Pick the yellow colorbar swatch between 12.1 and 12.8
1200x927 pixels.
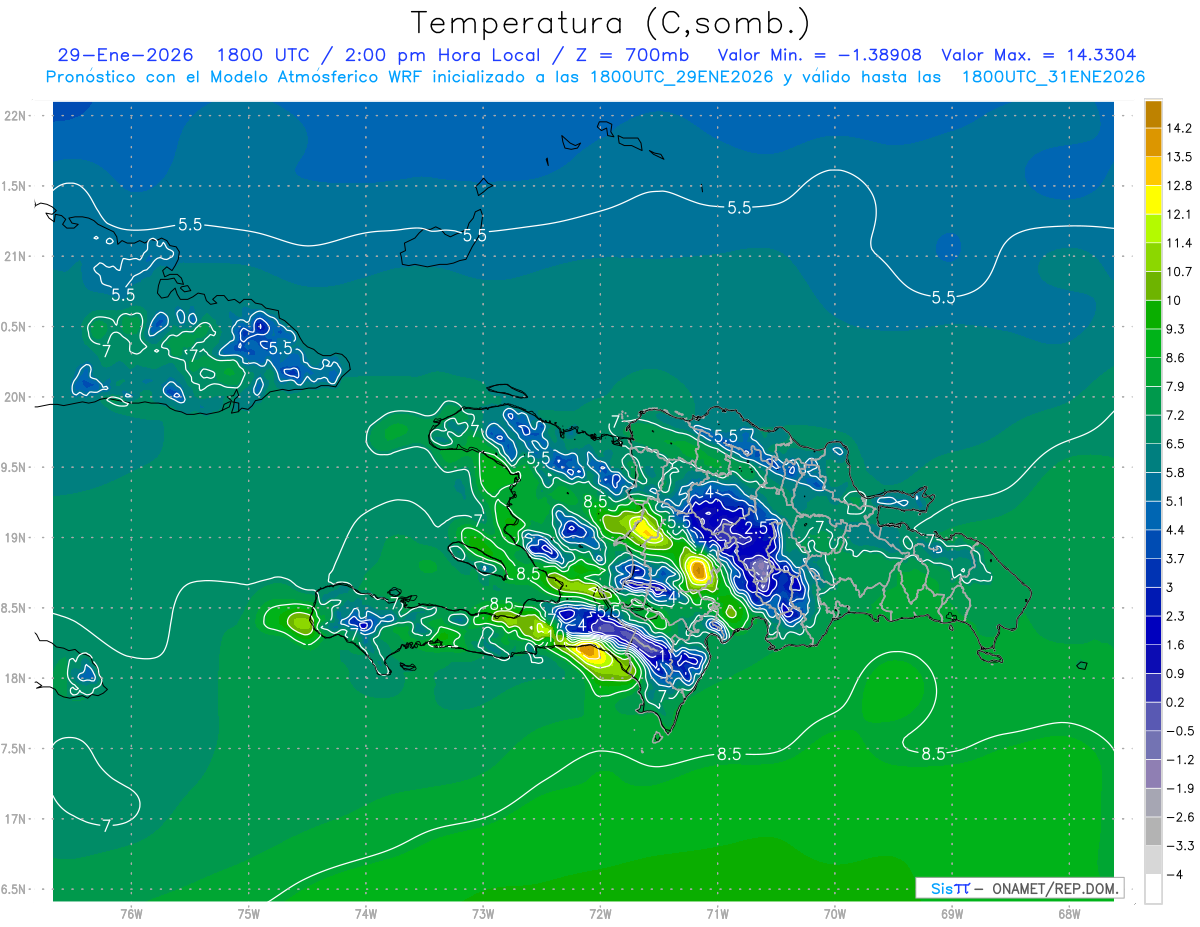[1153, 200]
